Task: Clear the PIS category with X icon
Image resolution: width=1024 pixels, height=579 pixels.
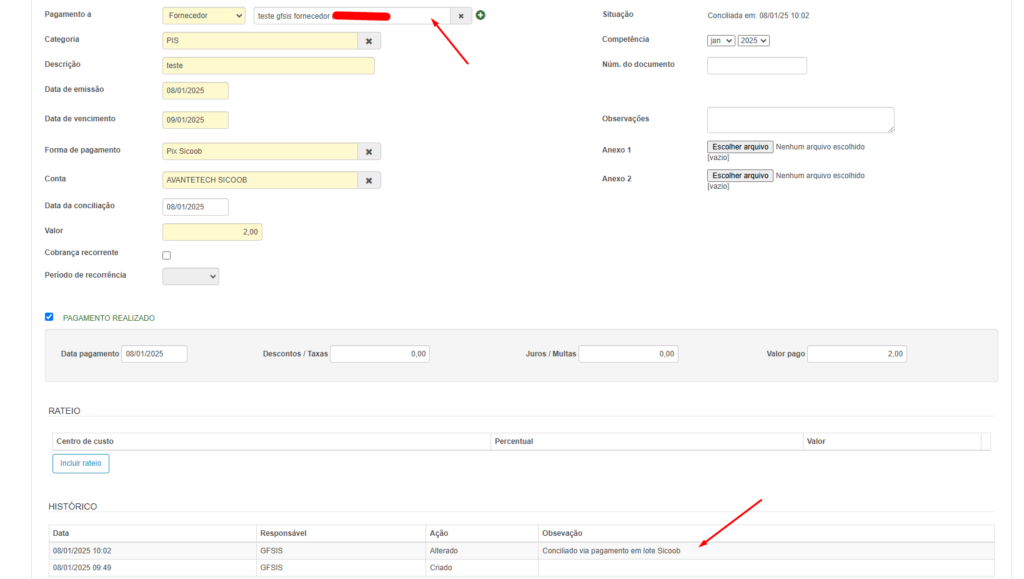Action: pyautogui.click(x=369, y=41)
